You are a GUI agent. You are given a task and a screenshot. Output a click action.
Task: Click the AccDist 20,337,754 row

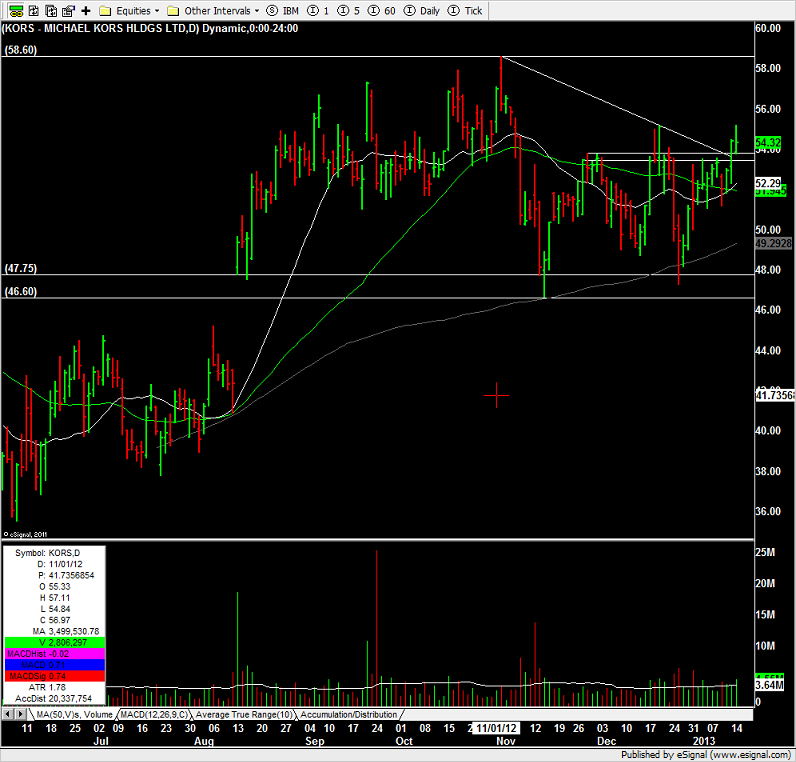(x=54, y=699)
